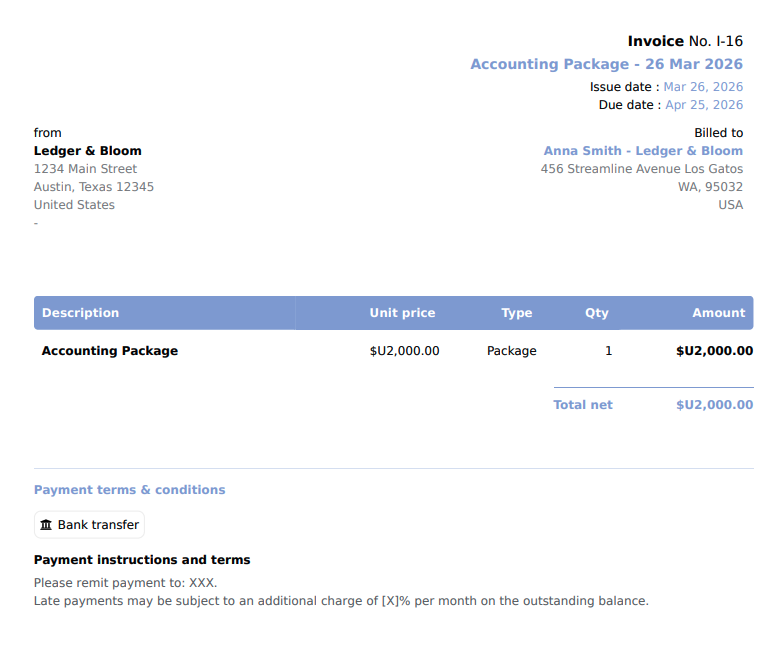This screenshot has width=774, height=660.
Task: Select the issue date Mar 26, 2026
Action: pyautogui.click(x=703, y=87)
